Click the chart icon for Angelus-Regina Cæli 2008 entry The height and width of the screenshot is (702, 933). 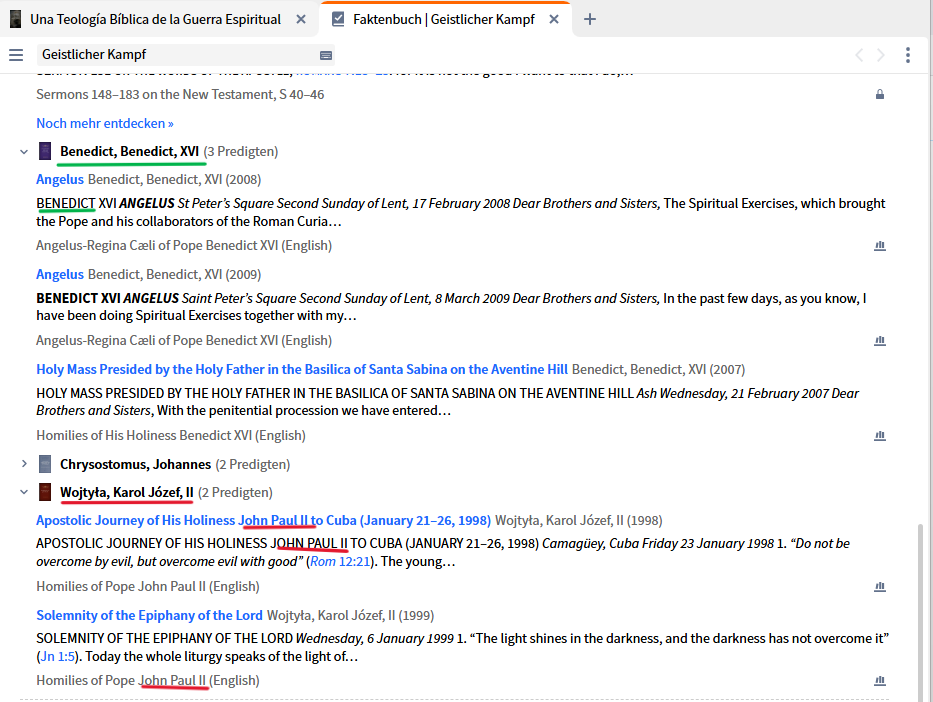click(x=880, y=246)
